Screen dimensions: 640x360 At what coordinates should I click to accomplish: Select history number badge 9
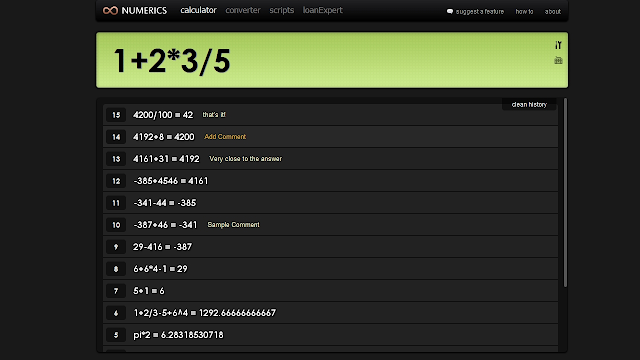coord(116,247)
